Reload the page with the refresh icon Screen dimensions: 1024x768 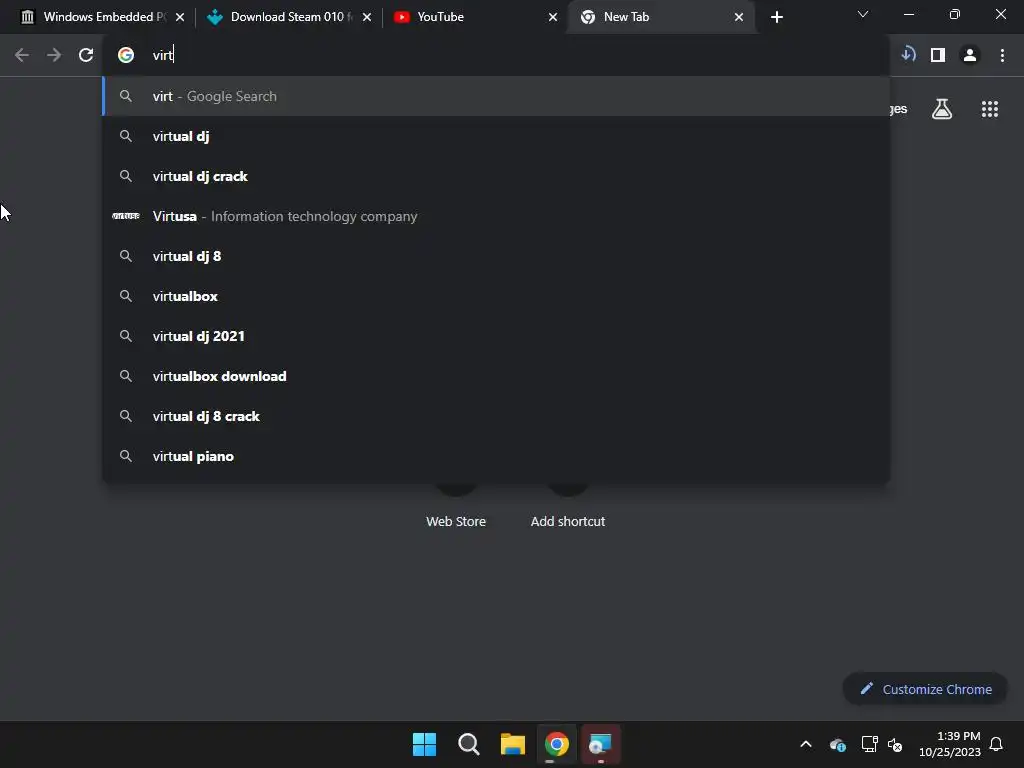(x=86, y=55)
